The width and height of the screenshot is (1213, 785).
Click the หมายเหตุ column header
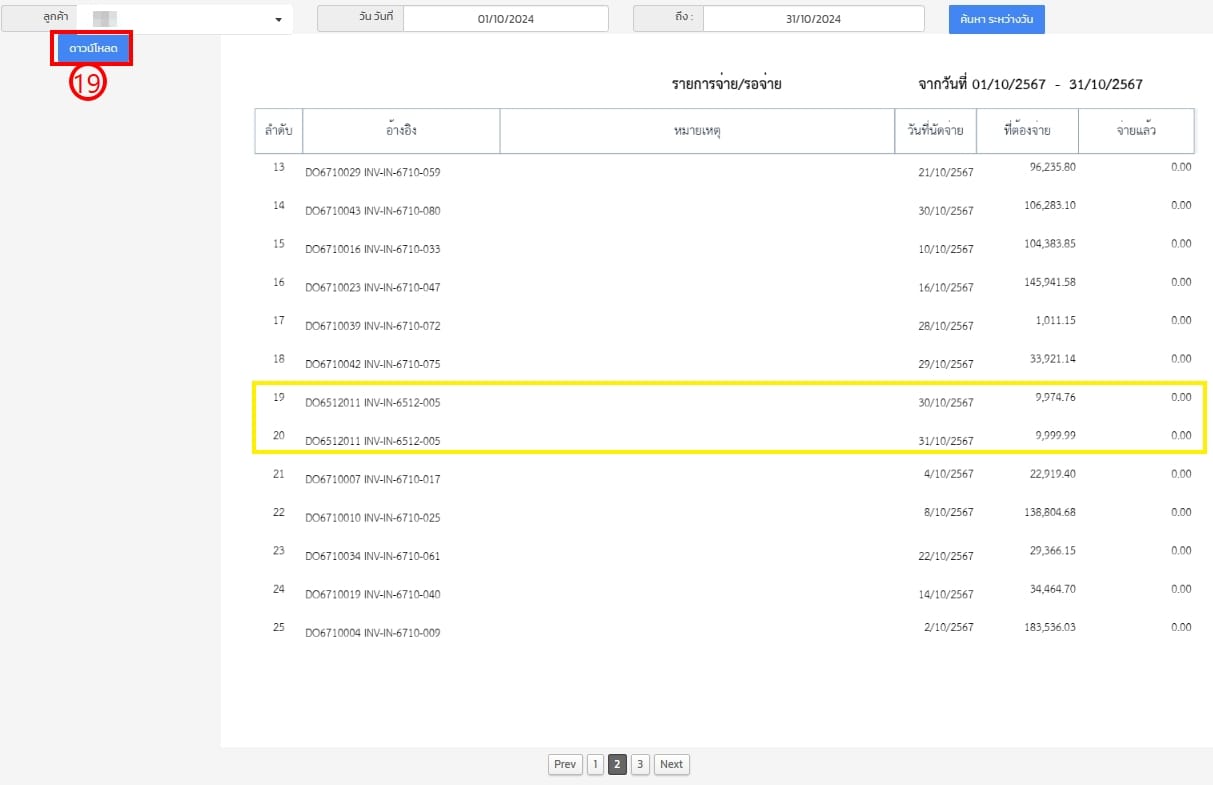(x=696, y=131)
